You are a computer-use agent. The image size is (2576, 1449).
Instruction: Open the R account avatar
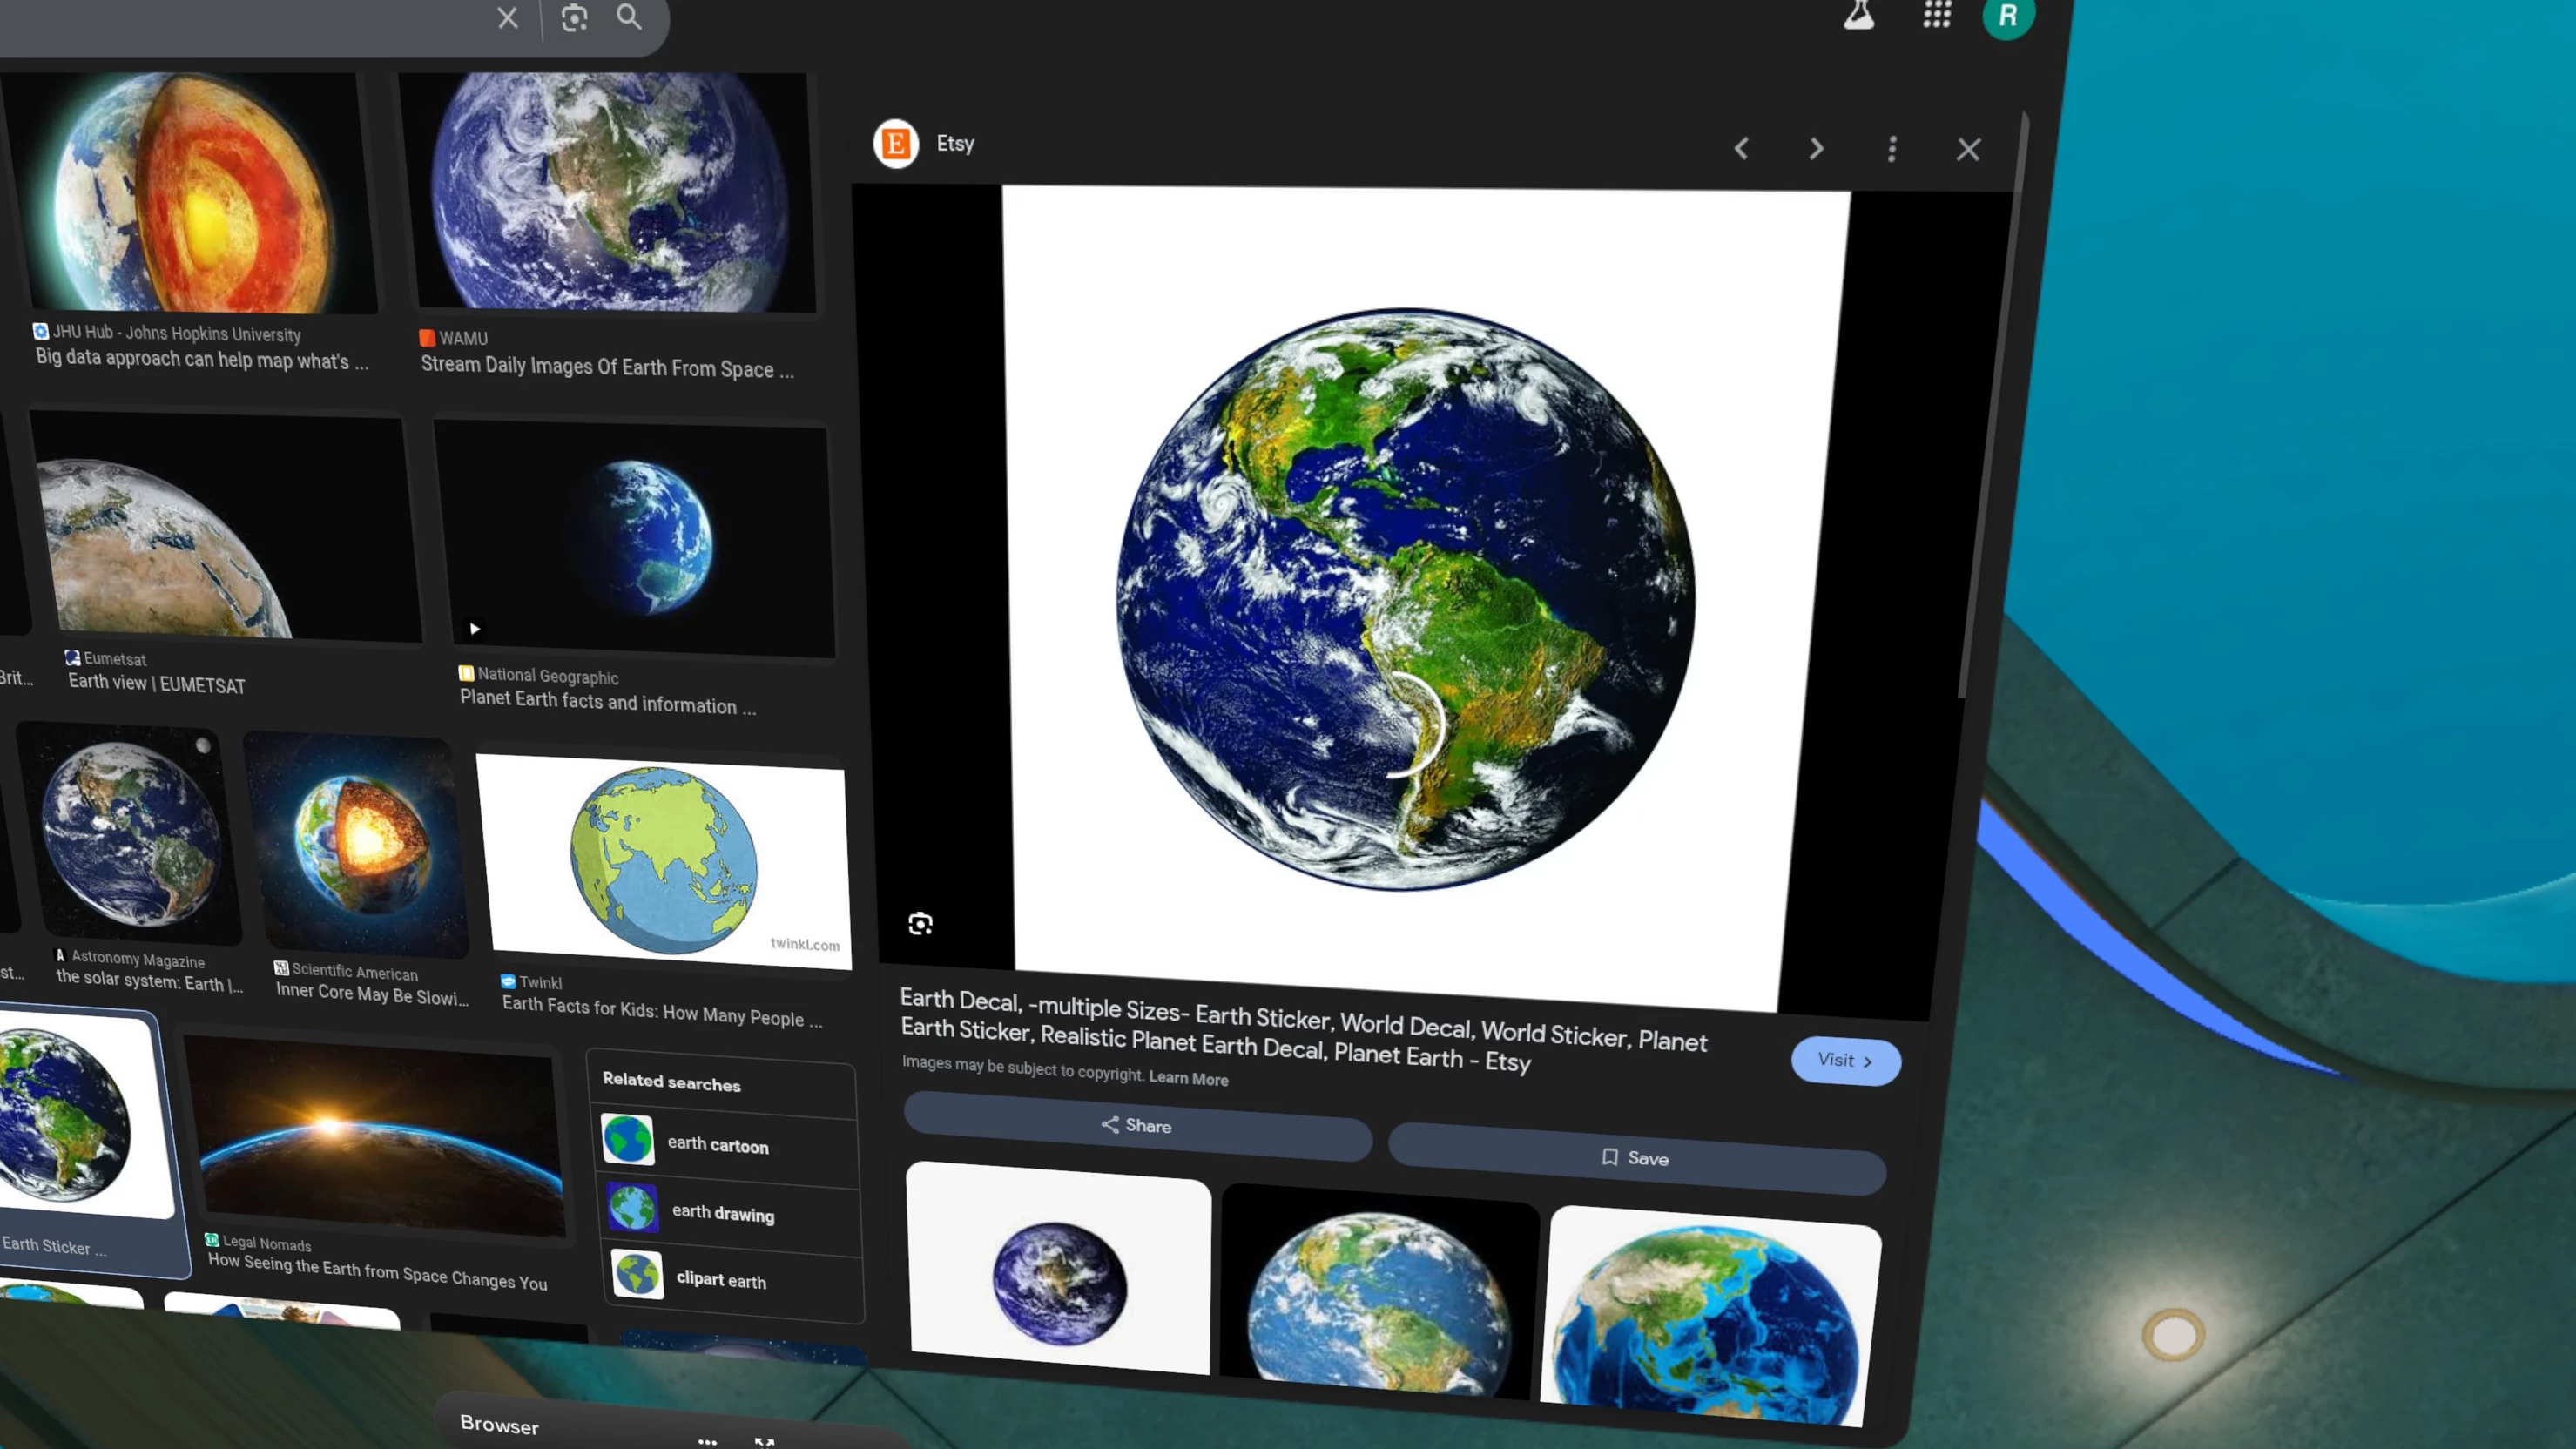2008,16
